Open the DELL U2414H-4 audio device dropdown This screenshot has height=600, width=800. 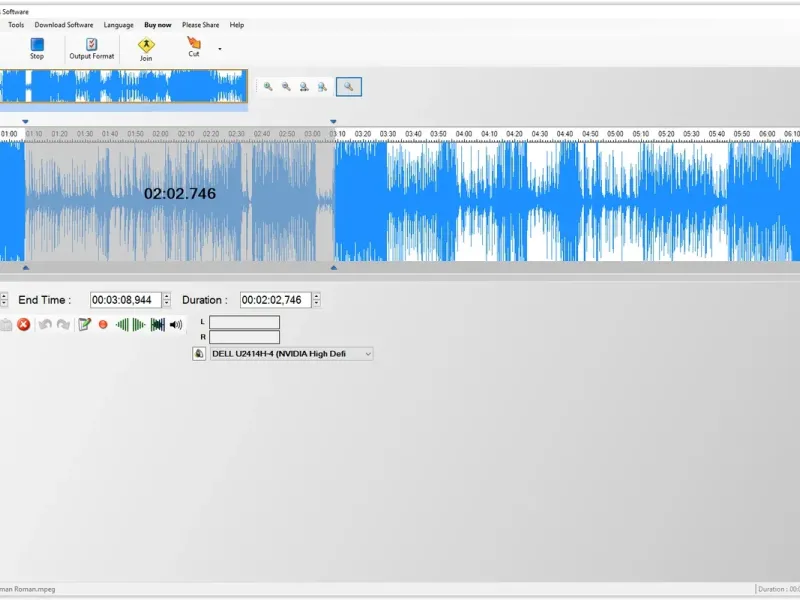(x=367, y=354)
